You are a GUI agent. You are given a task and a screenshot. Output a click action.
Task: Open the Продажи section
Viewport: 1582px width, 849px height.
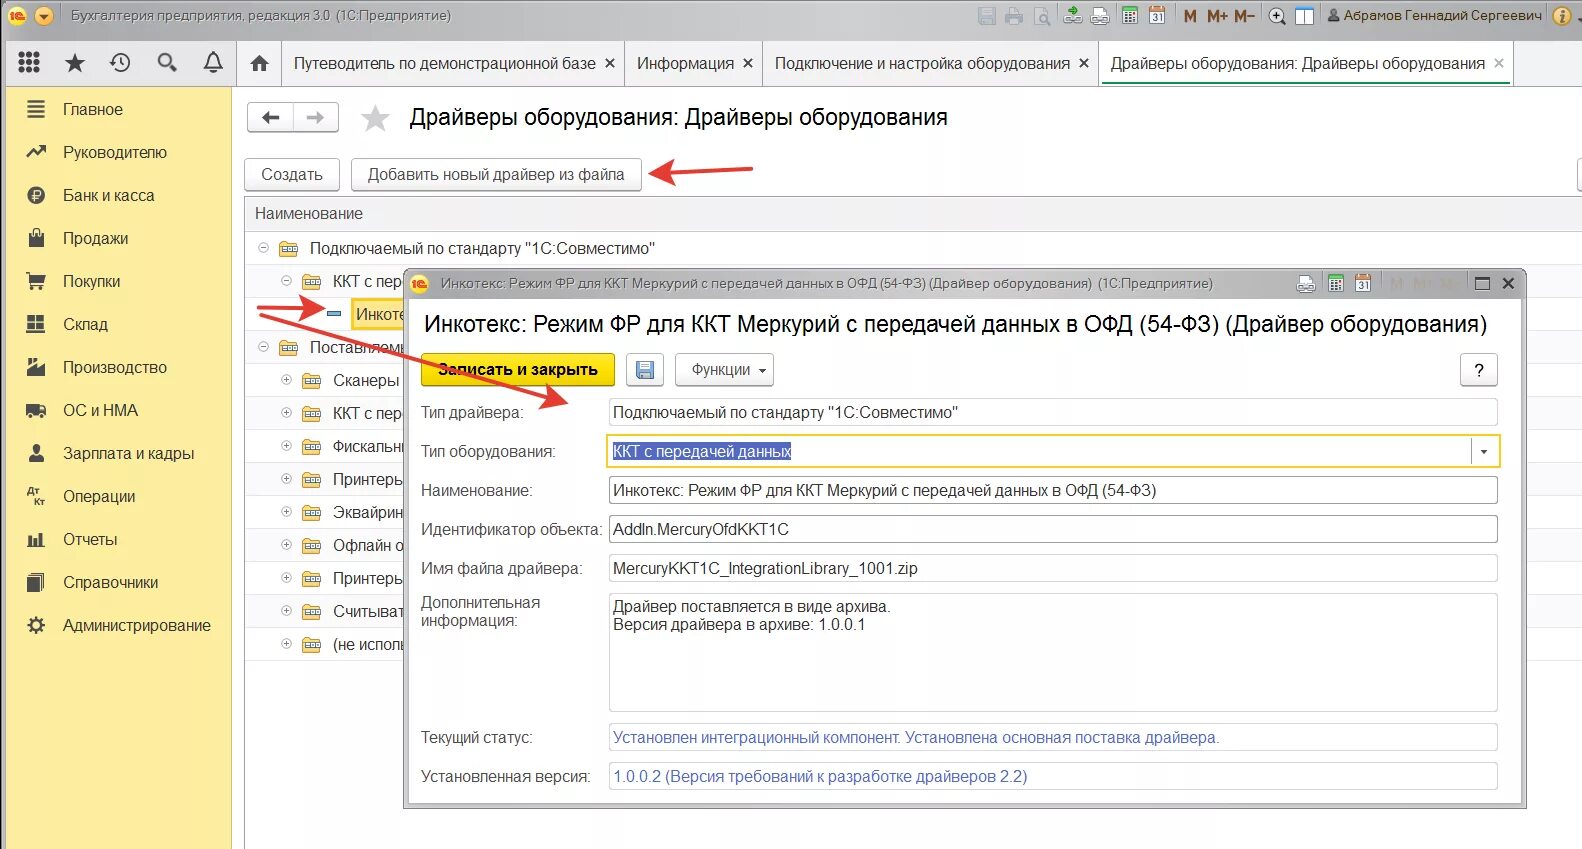point(96,238)
